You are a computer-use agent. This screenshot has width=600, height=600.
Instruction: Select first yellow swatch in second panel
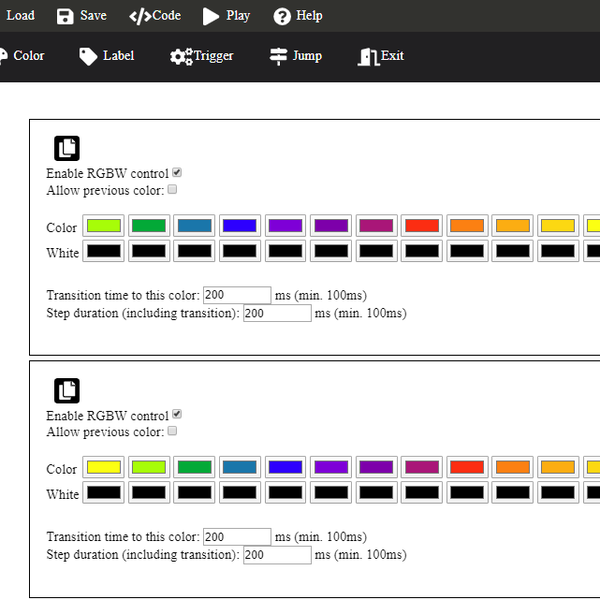[104, 468]
